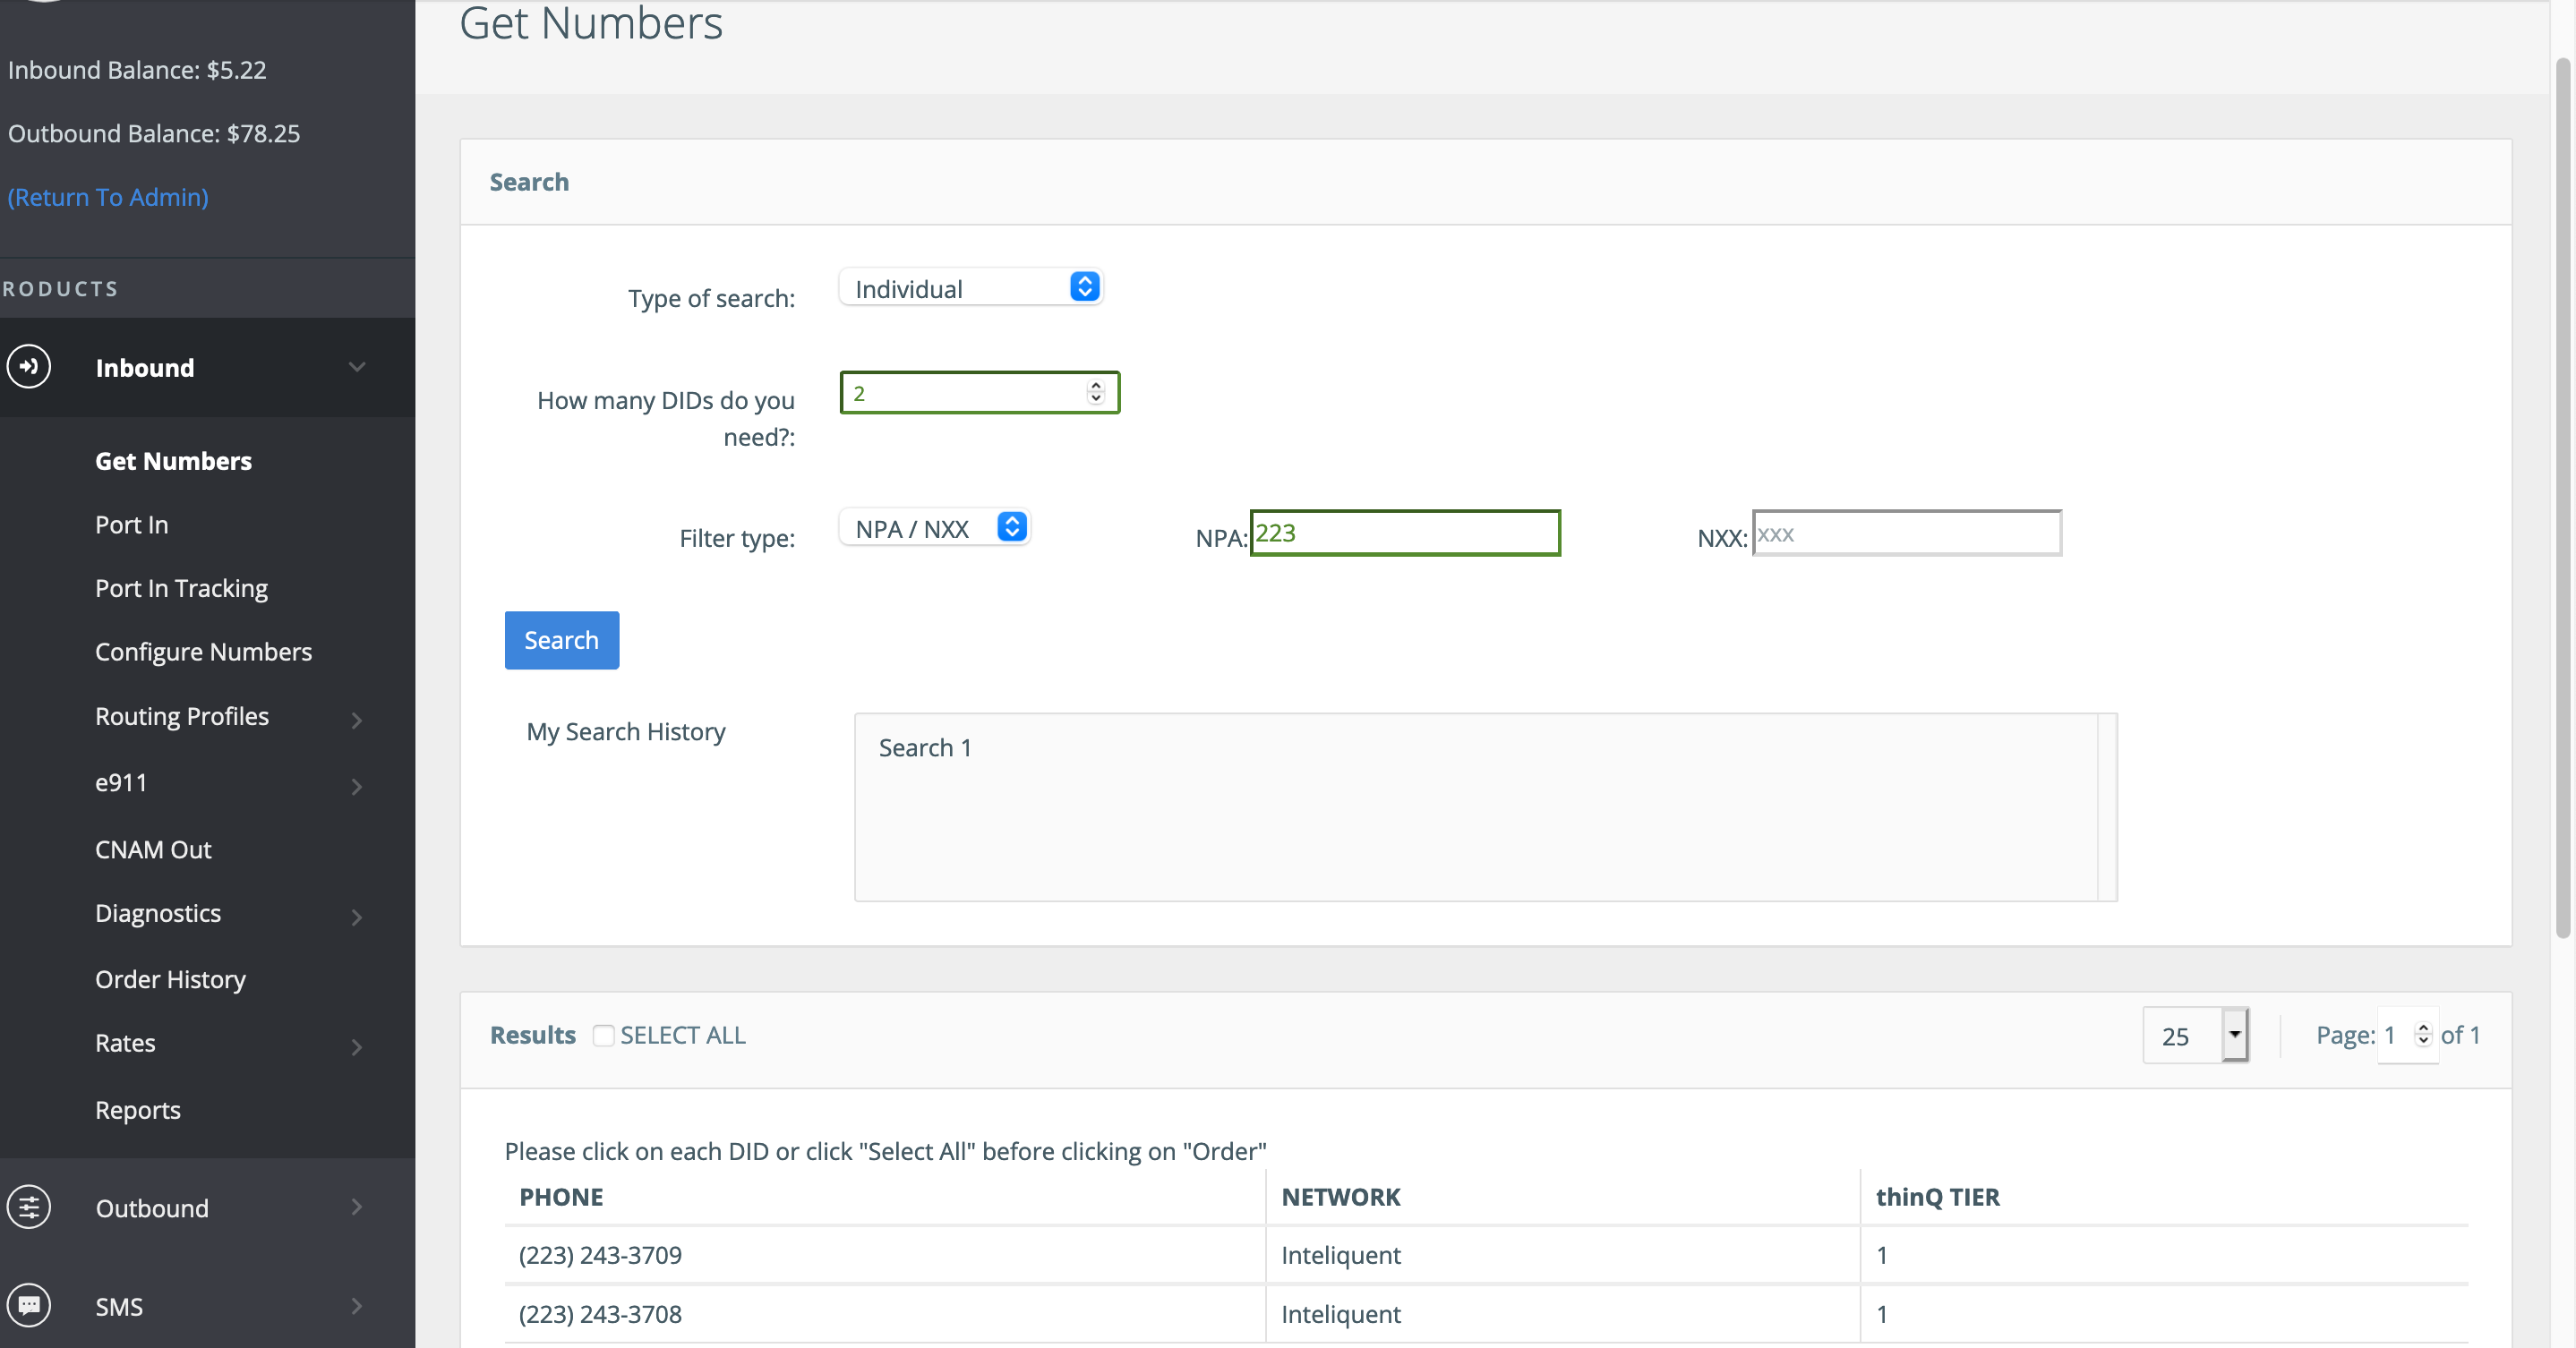Click the Results heading

coord(533,1035)
